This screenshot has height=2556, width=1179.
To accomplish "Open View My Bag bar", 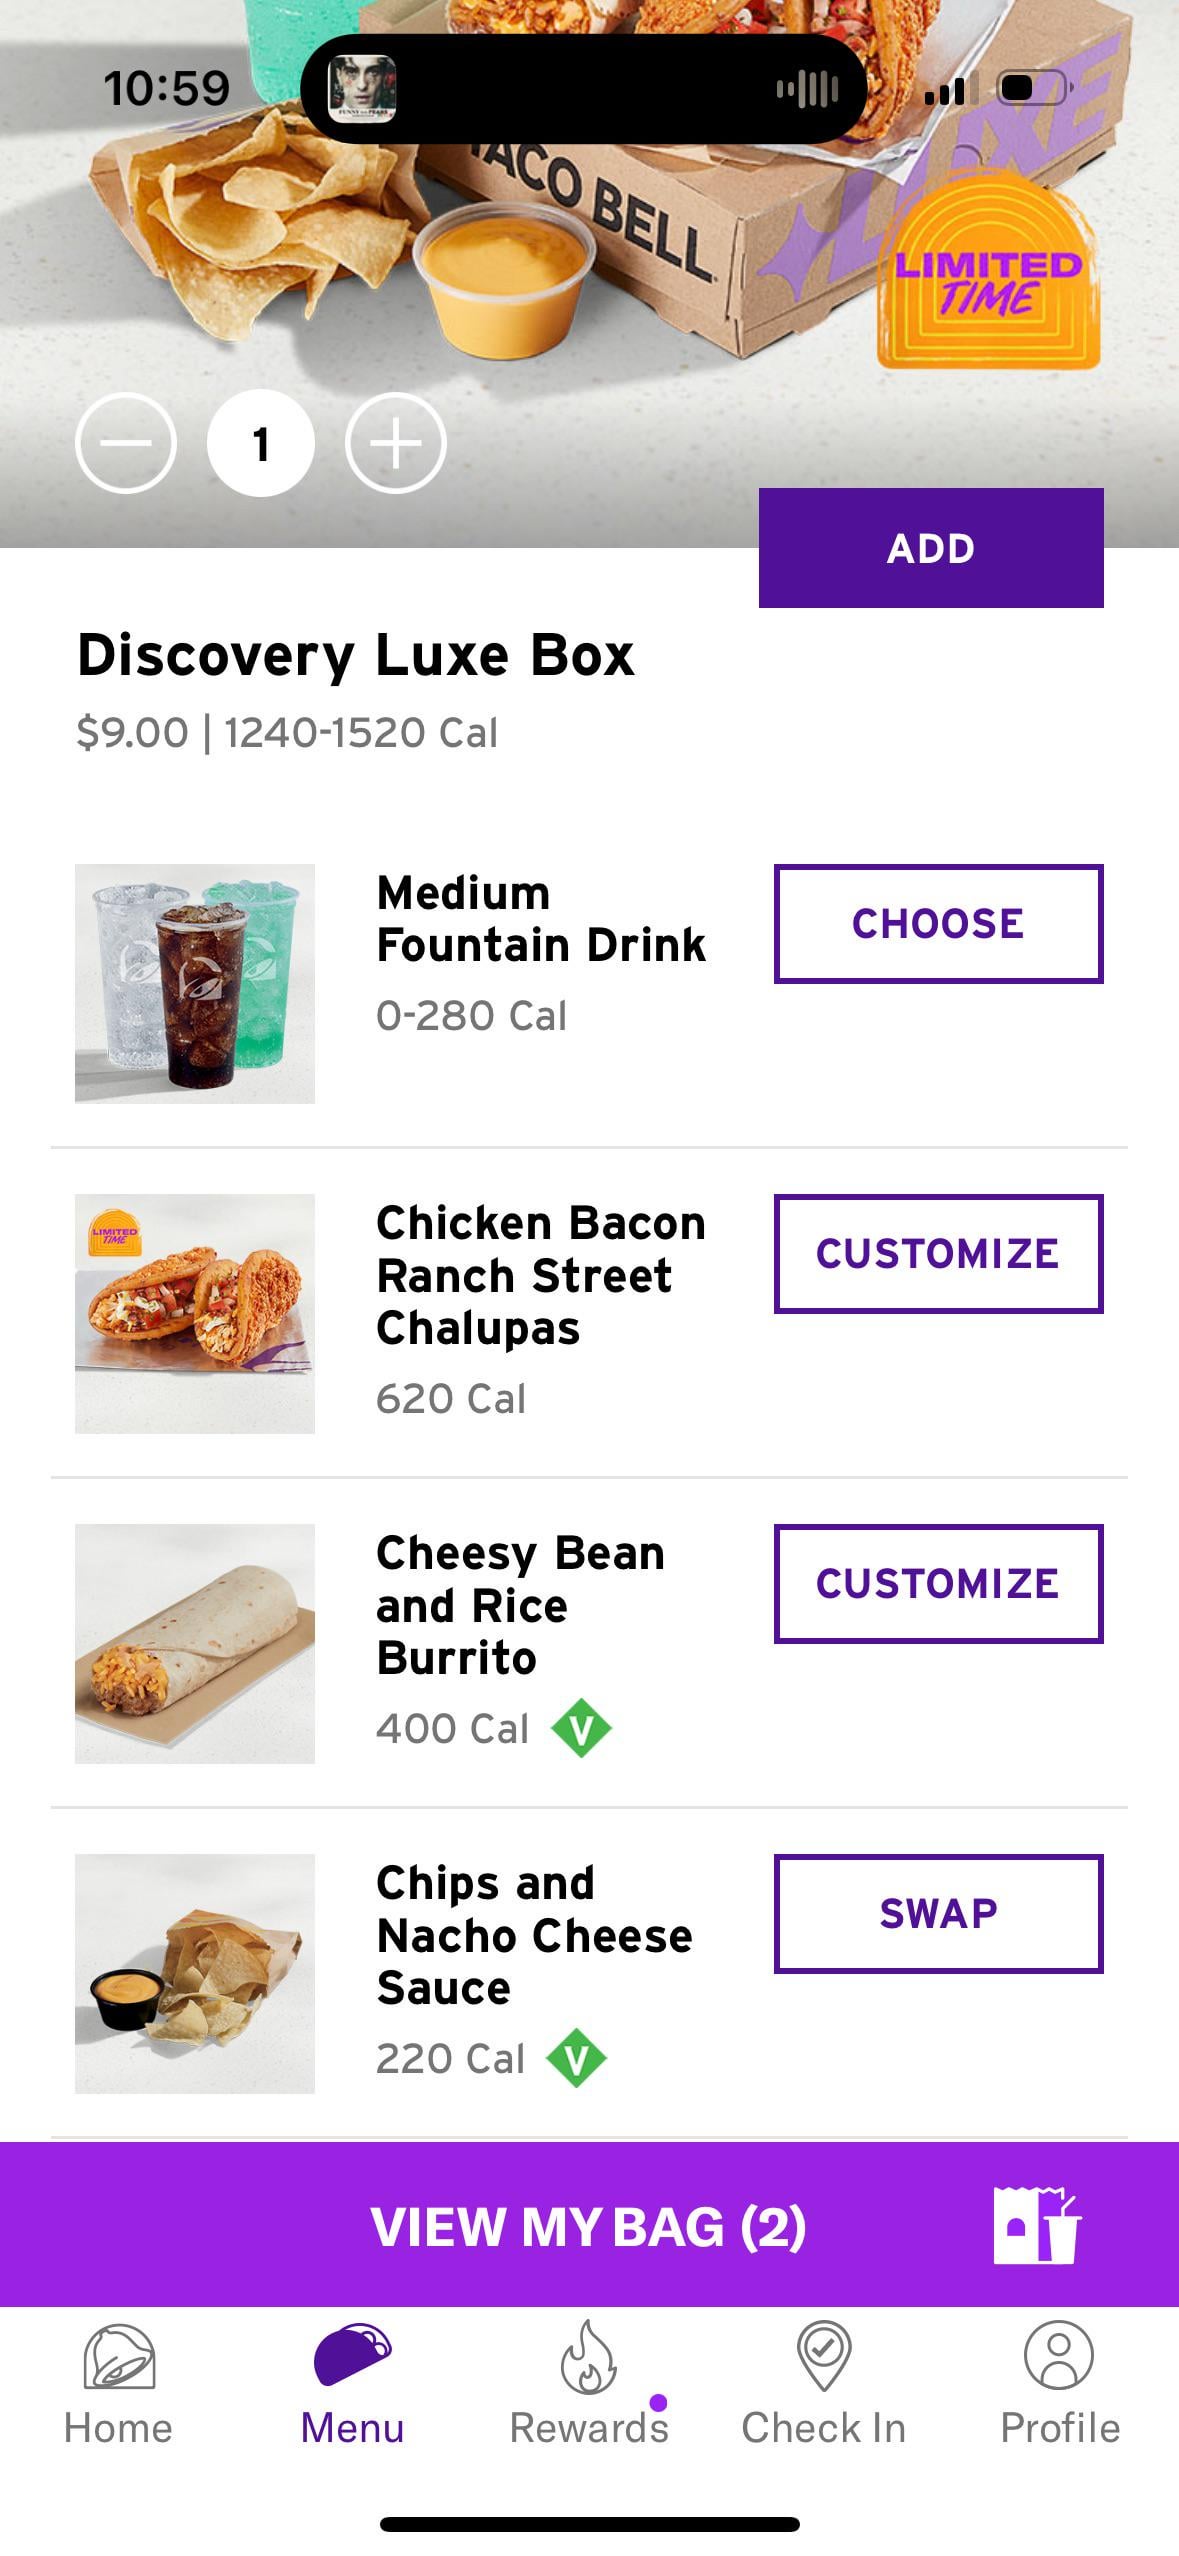I will tap(588, 2226).
